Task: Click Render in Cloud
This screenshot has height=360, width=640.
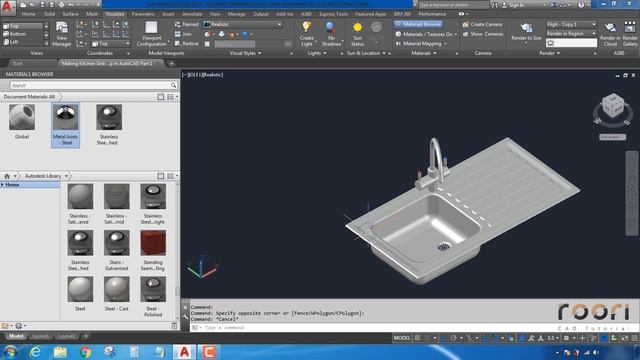Action: [610, 34]
